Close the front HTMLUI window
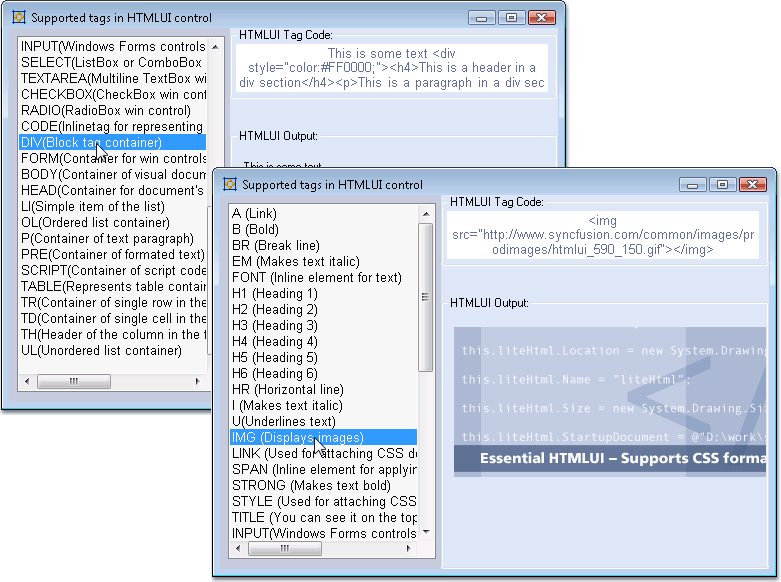Viewport: 781px width, 582px height. pos(753,185)
